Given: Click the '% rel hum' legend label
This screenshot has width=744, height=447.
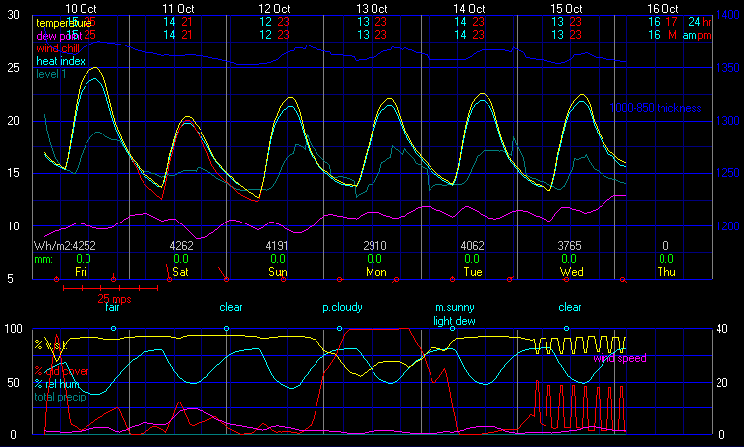Looking at the screenshot, I should (62, 384).
